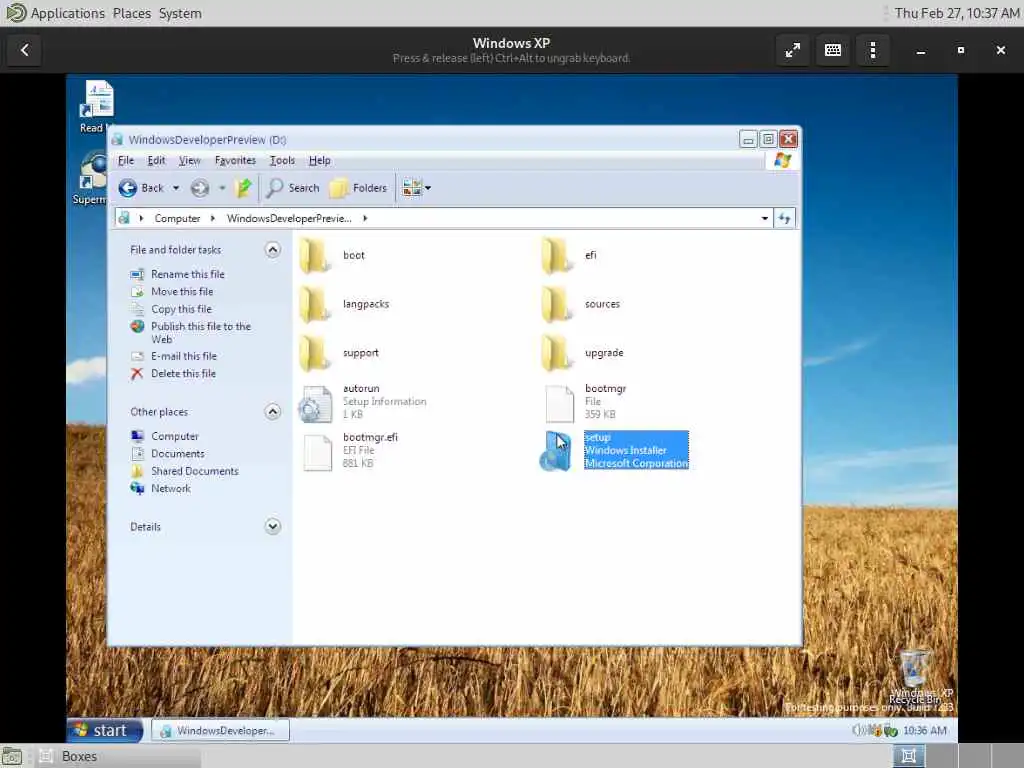Open the Boxes keyboard shortcuts icon

[x=833, y=50]
